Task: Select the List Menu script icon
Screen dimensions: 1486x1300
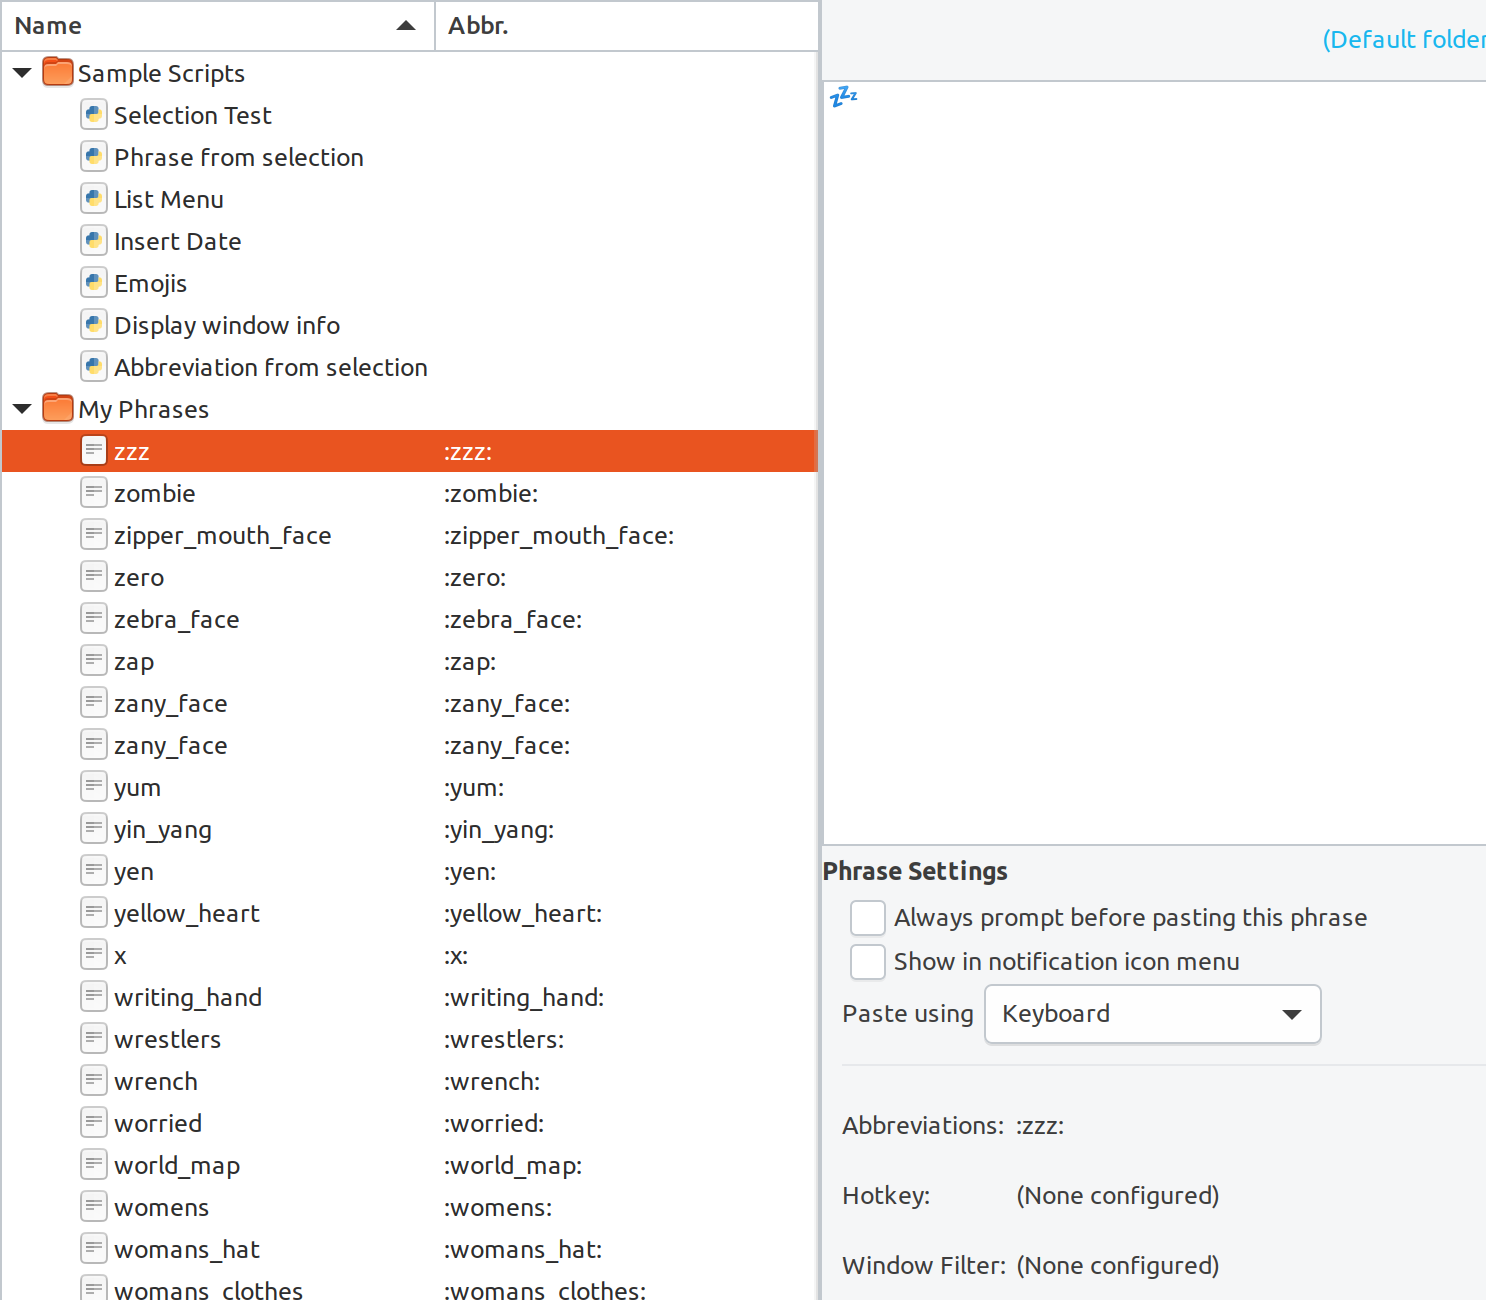Action: coord(93,198)
